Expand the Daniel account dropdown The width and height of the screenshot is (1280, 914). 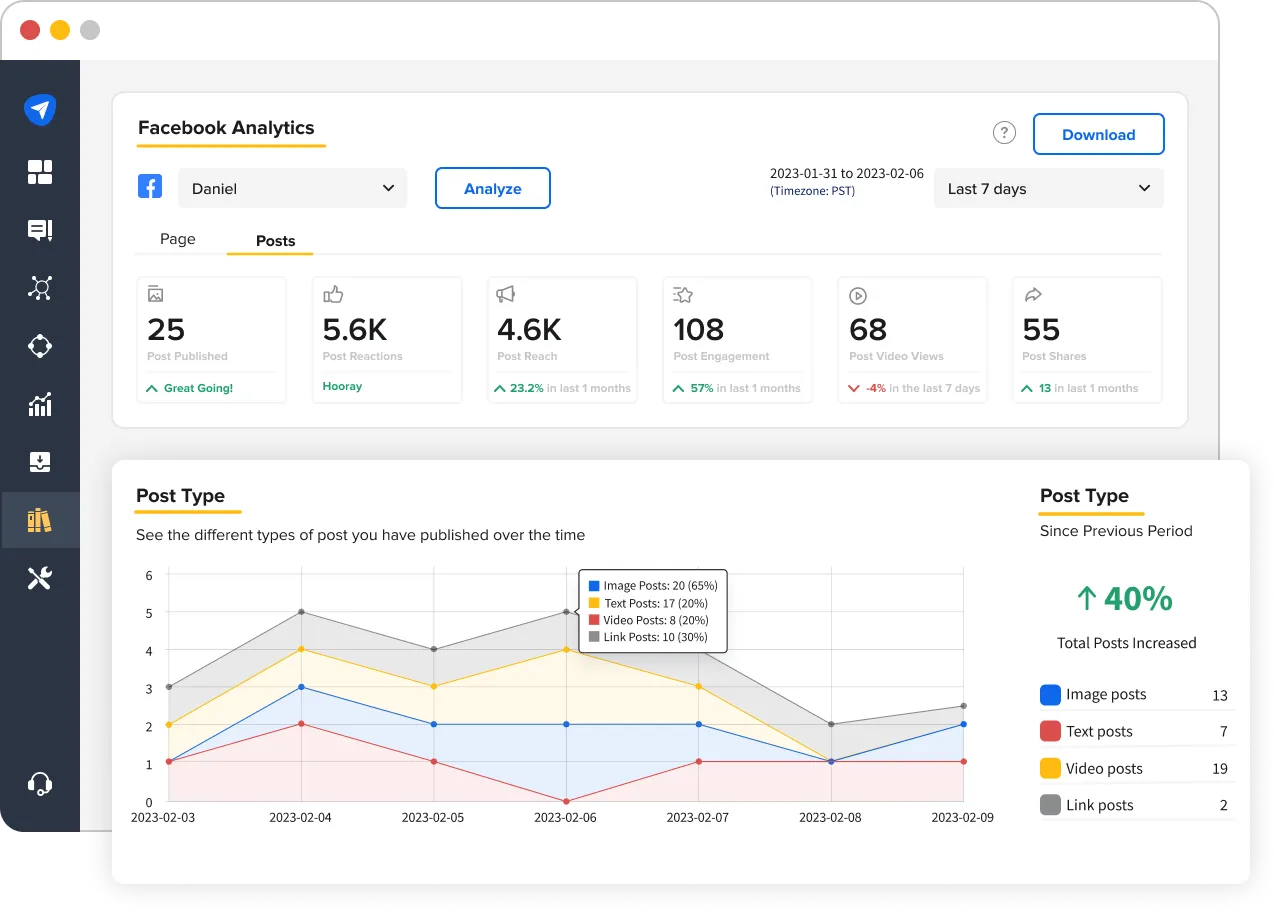pos(292,188)
